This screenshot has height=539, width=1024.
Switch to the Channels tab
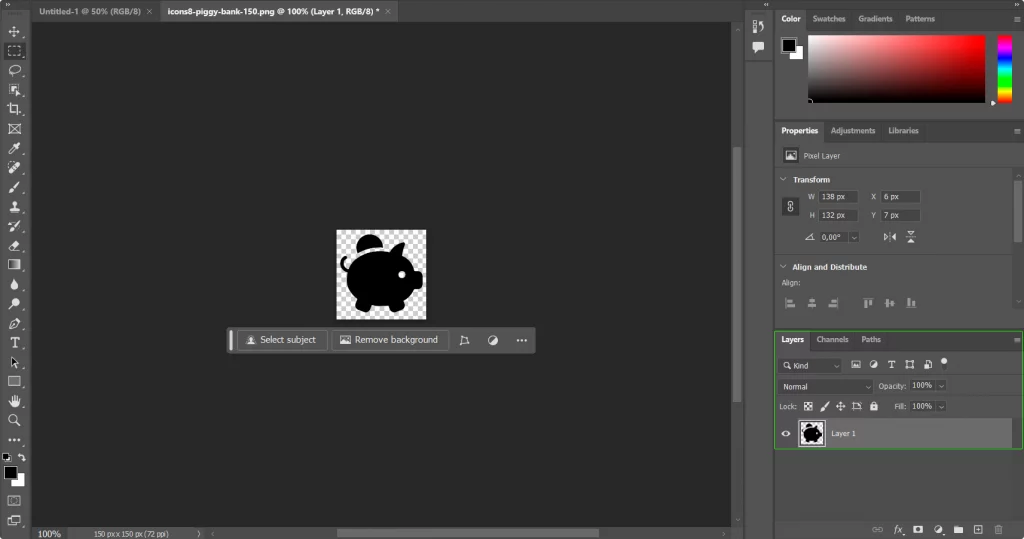[x=832, y=340]
